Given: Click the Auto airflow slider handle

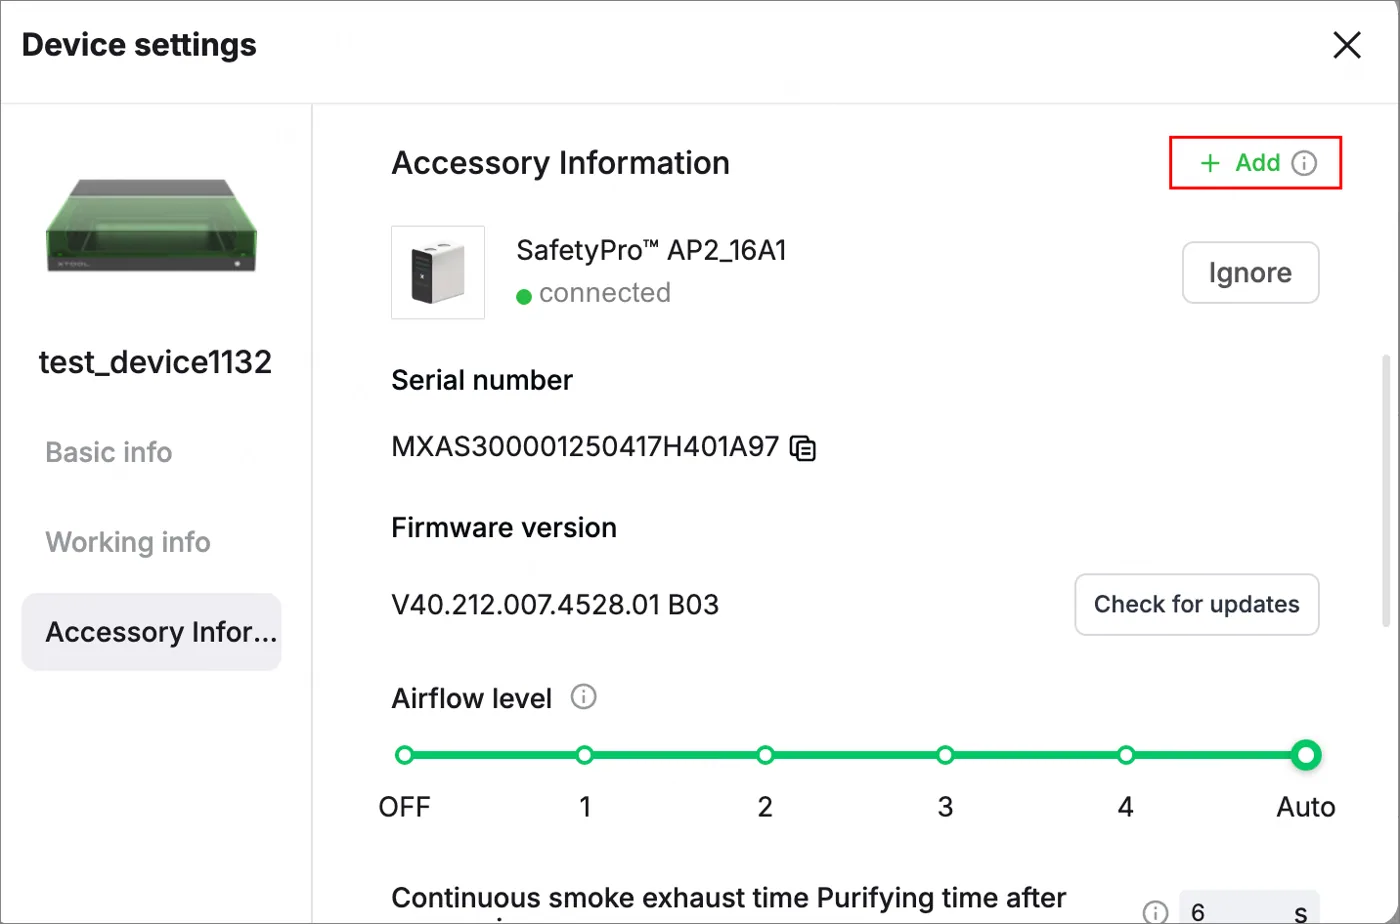Looking at the screenshot, I should (x=1306, y=755).
